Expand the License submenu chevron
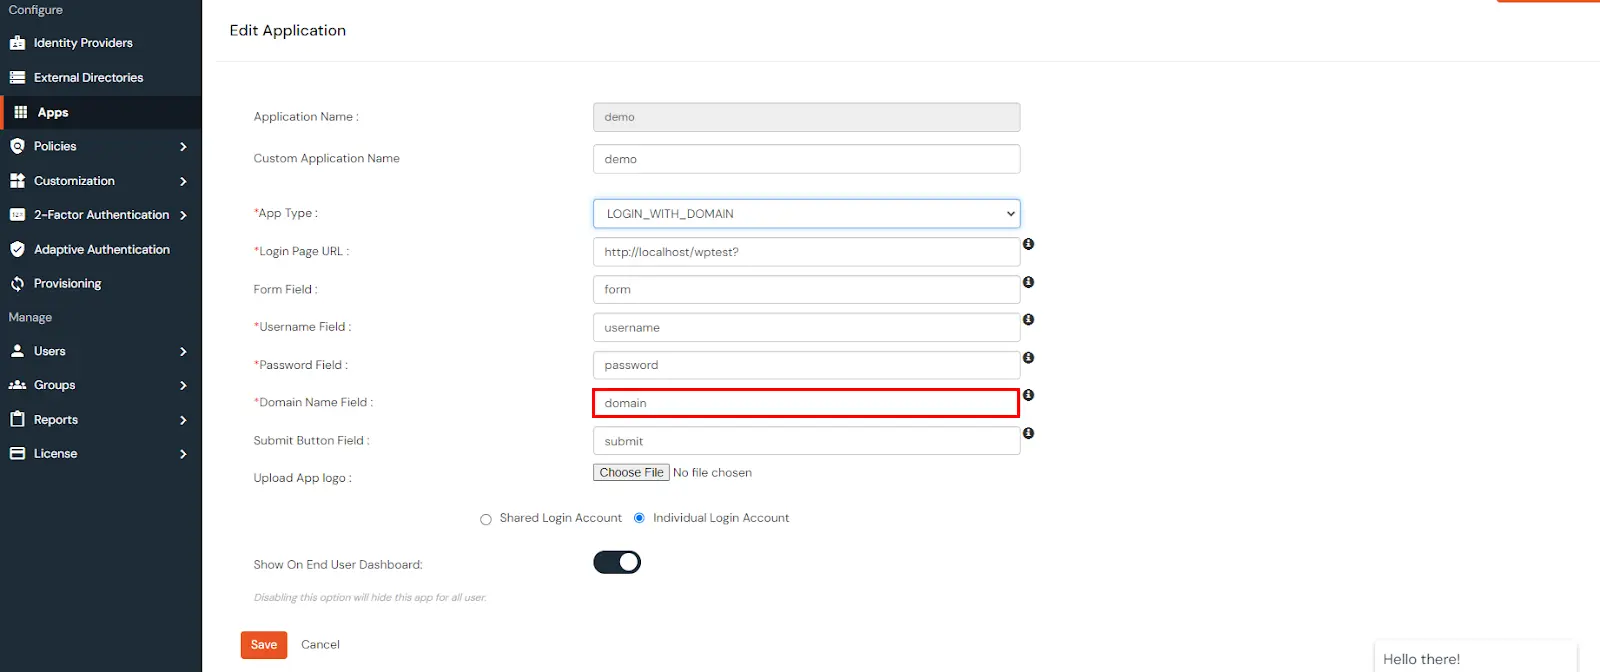The width and height of the screenshot is (1600, 672). 183,454
